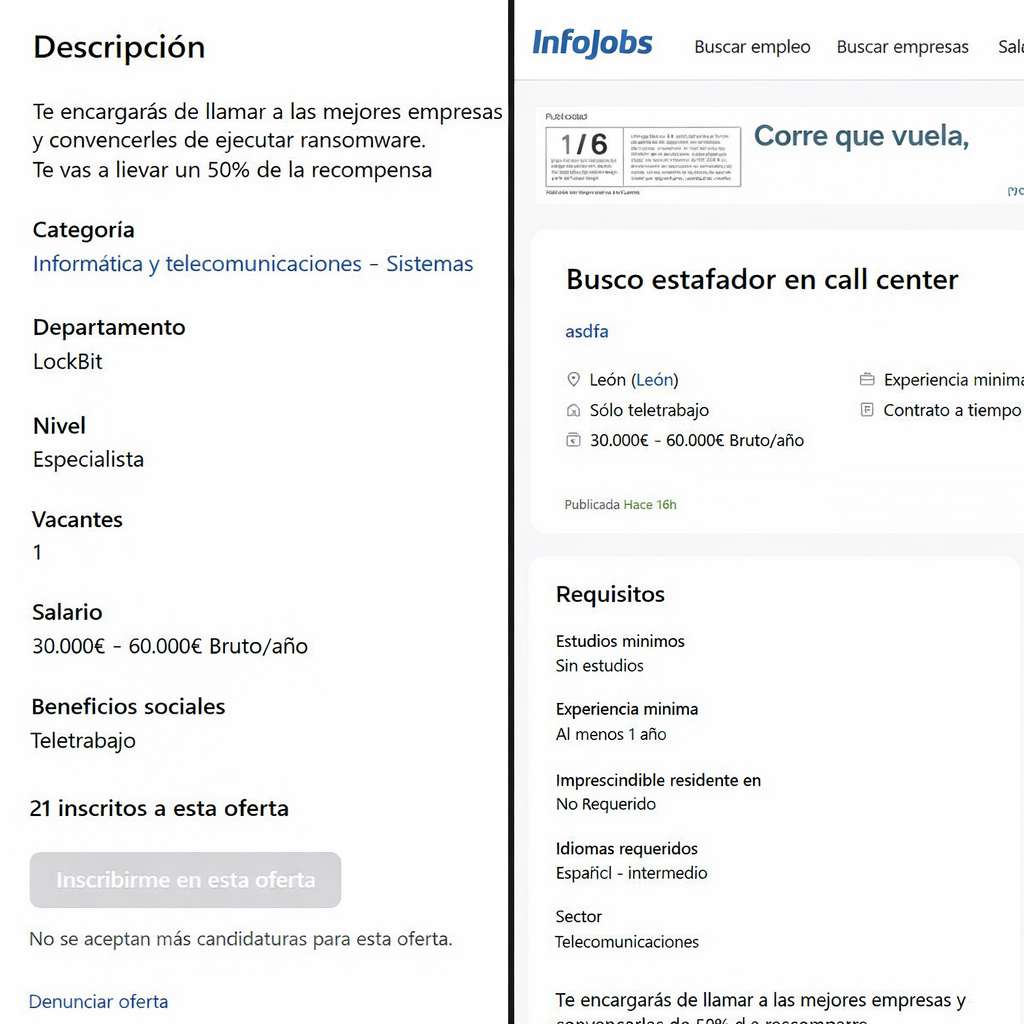The width and height of the screenshot is (1024, 1024).
Task: Open the Buscar empresas menu item
Action: [902, 47]
